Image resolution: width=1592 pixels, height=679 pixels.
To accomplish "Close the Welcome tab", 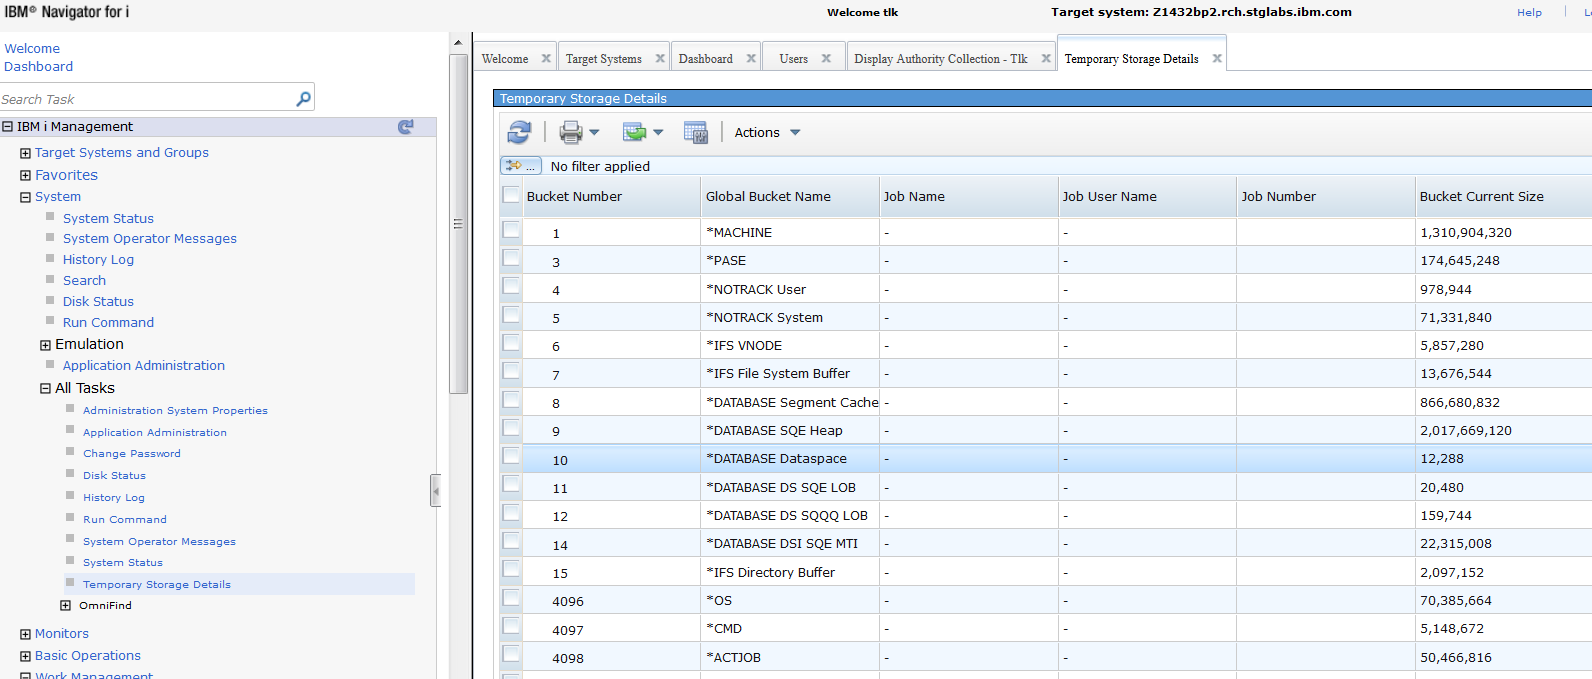I will coord(546,58).
